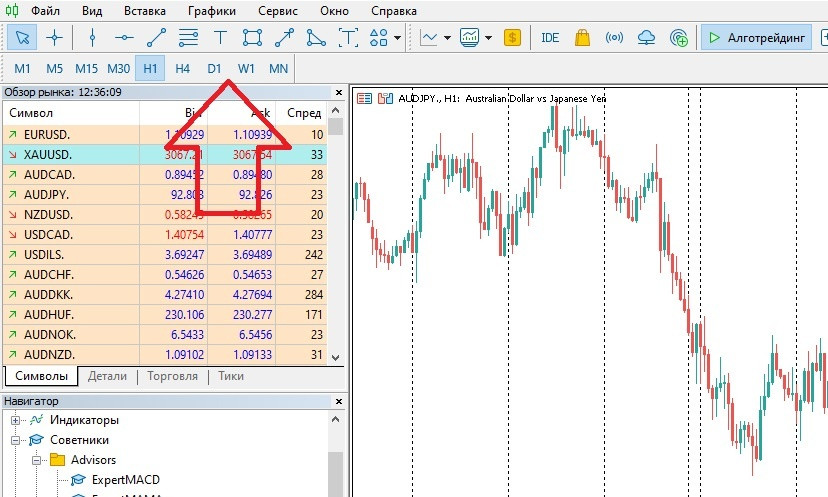
Task: Open dropdown arrow next to shapes icon
Action: 397,38
